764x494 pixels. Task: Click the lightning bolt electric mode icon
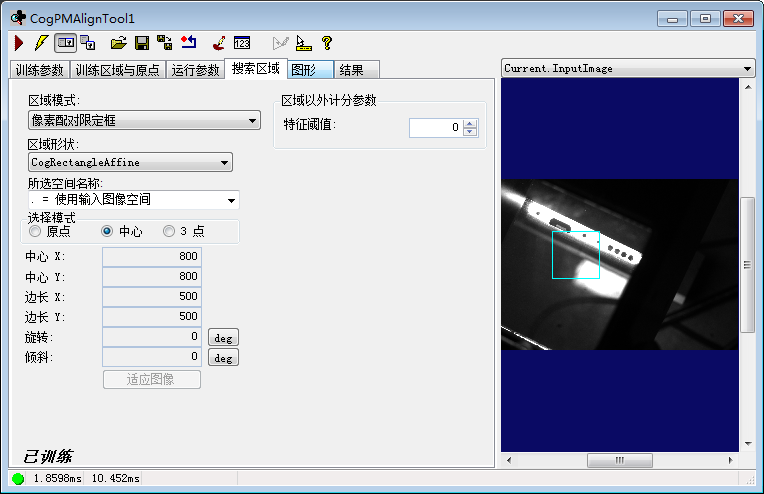pos(40,43)
